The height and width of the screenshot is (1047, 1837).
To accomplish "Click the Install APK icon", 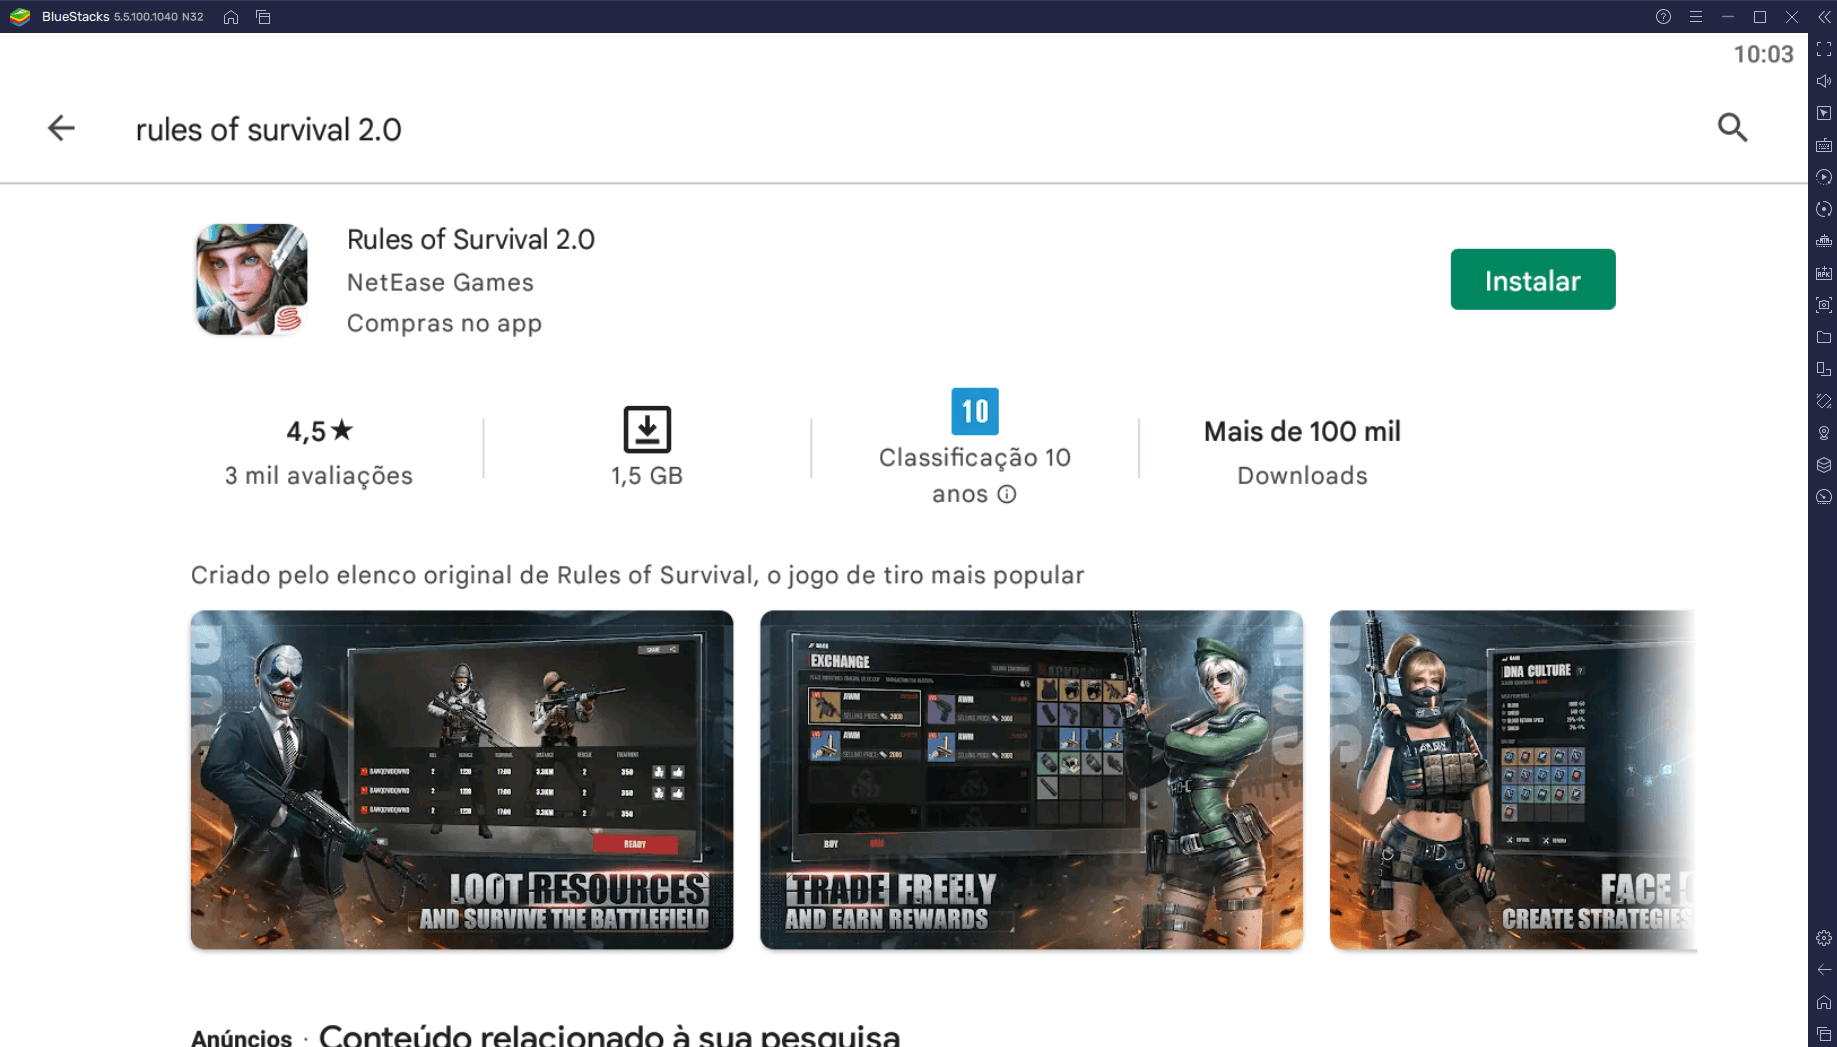I will tap(1824, 273).
